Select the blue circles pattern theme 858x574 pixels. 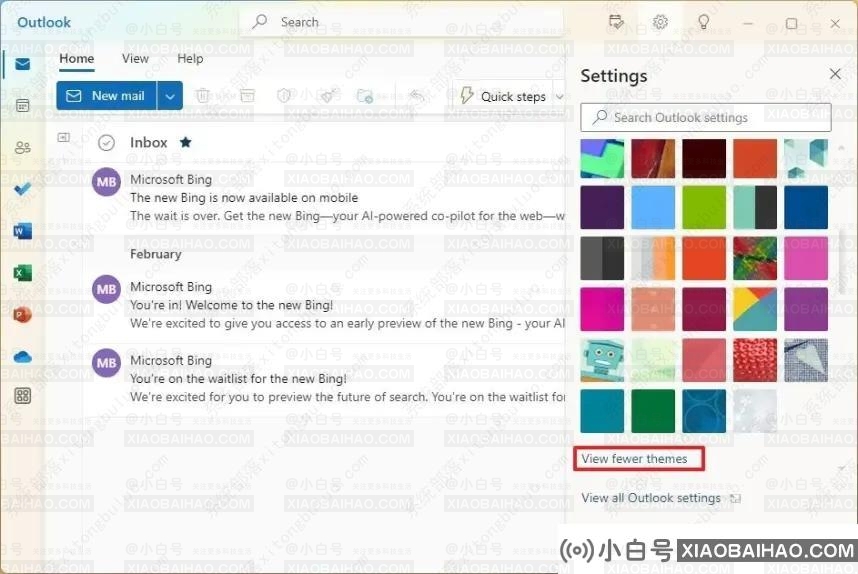pyautogui.click(x=704, y=411)
